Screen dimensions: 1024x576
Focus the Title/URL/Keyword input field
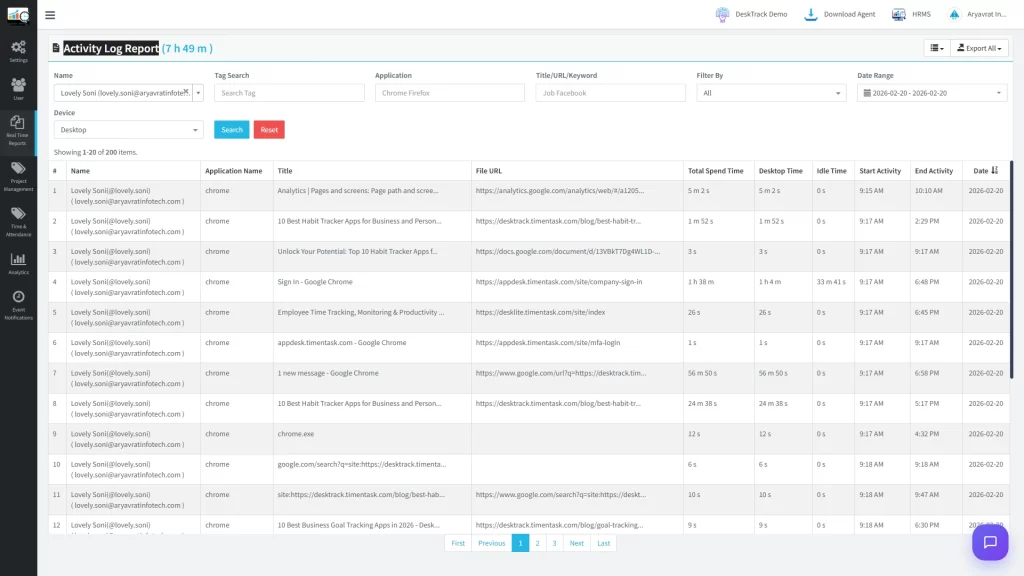(x=611, y=93)
